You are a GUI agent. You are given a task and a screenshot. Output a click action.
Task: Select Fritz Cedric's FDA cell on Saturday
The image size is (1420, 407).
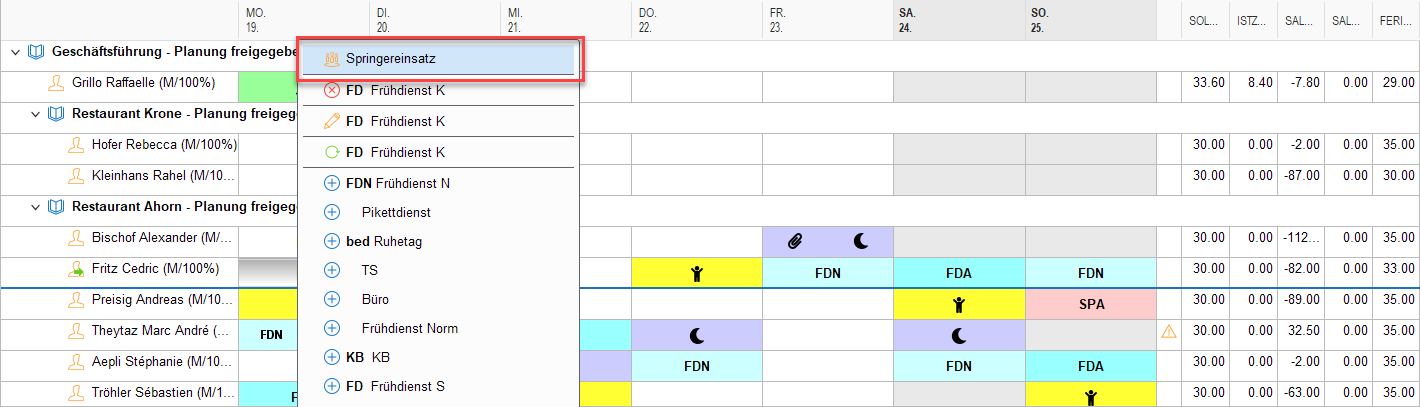[958, 271]
